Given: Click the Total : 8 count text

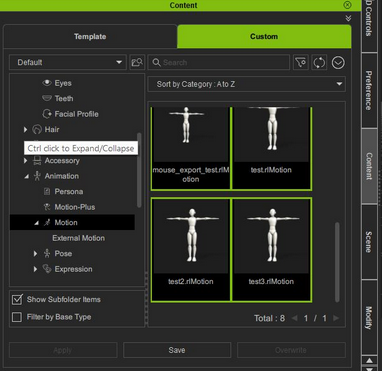Looking at the screenshot, I should click(x=269, y=318).
